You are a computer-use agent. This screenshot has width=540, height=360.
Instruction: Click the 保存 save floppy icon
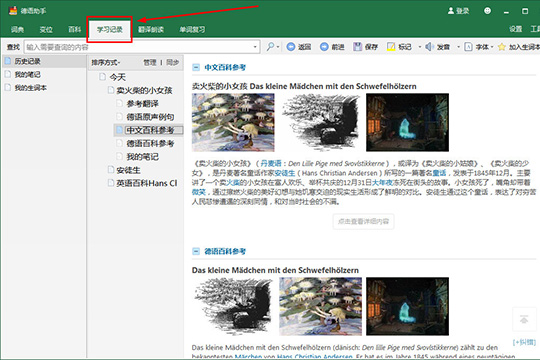(x=357, y=47)
